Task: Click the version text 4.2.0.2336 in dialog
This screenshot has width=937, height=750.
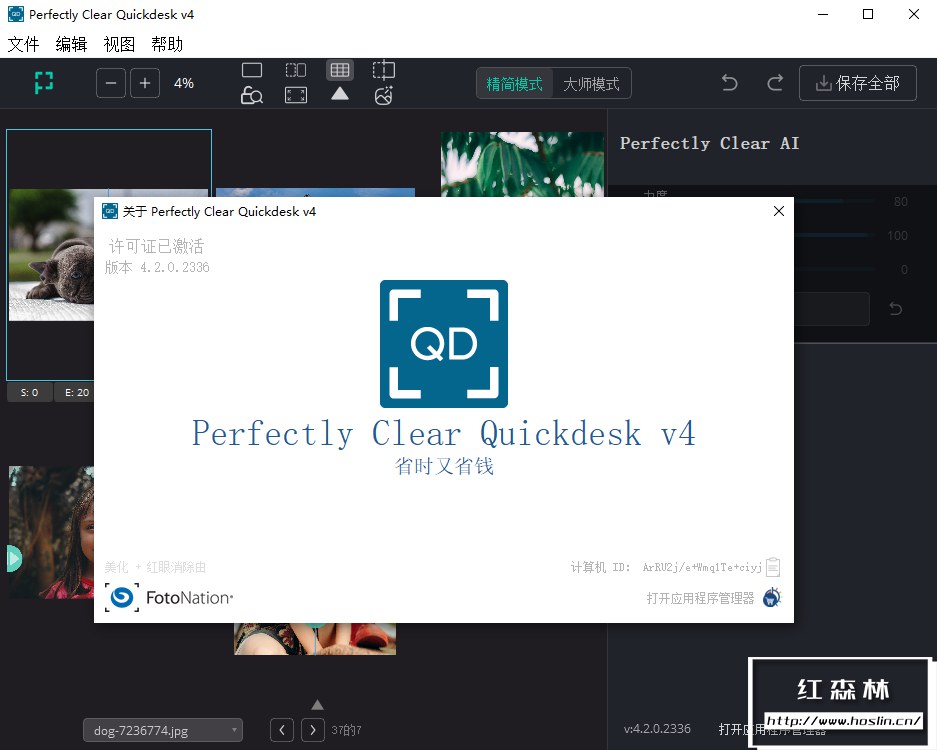Action: pos(157,267)
